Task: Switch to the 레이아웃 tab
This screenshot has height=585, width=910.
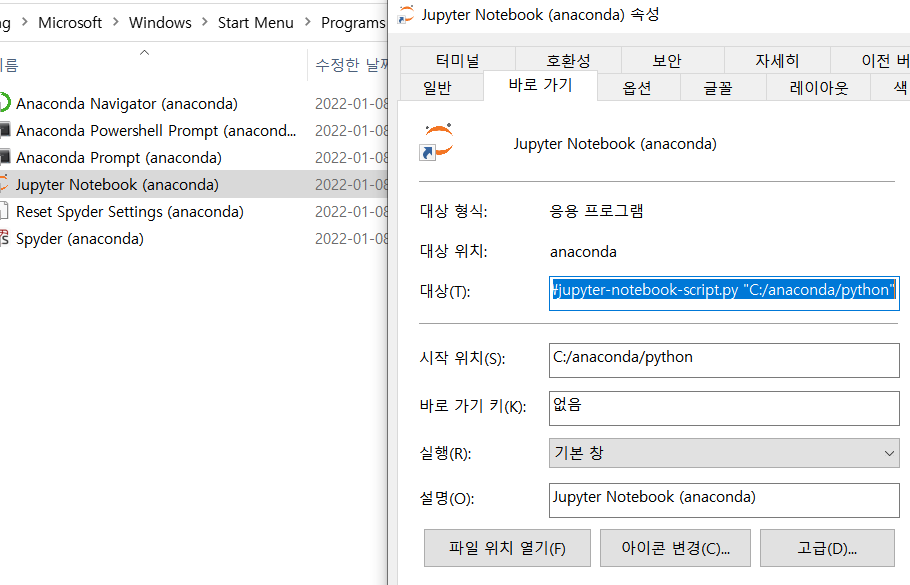Action: (x=819, y=88)
